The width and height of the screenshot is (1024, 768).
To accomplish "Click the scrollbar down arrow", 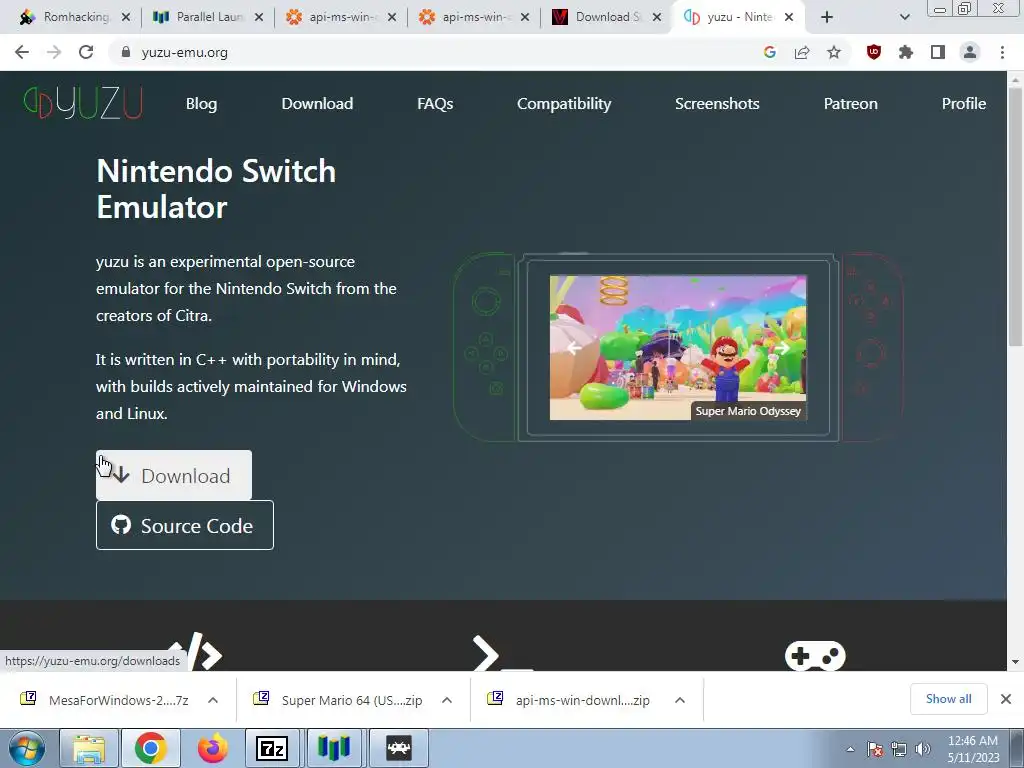I will tap(1015, 662).
